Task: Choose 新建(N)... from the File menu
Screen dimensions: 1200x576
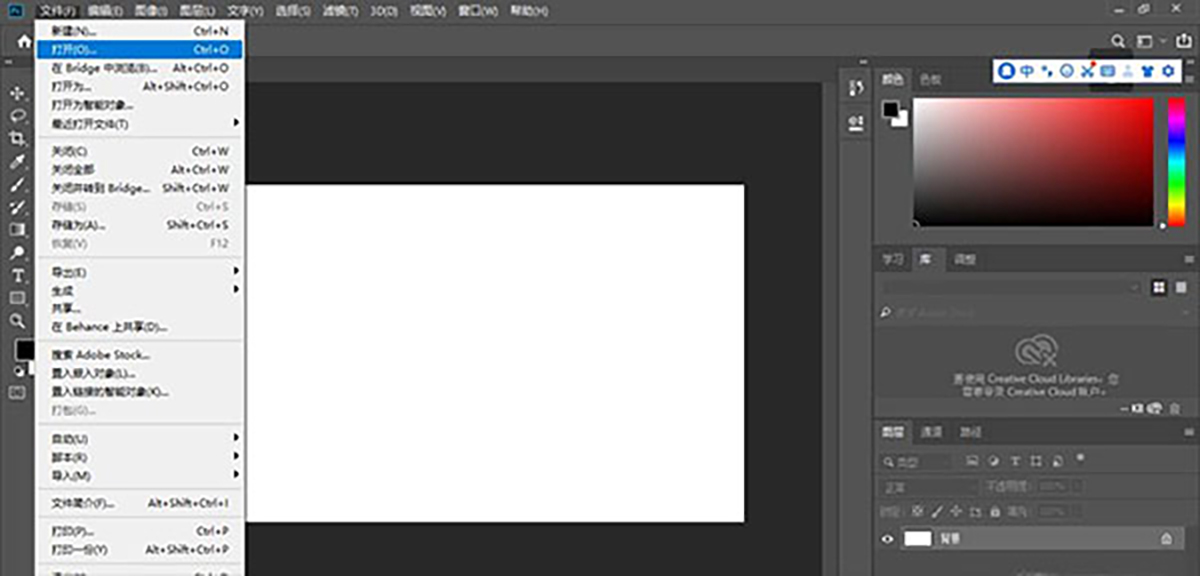Action: pos(140,31)
